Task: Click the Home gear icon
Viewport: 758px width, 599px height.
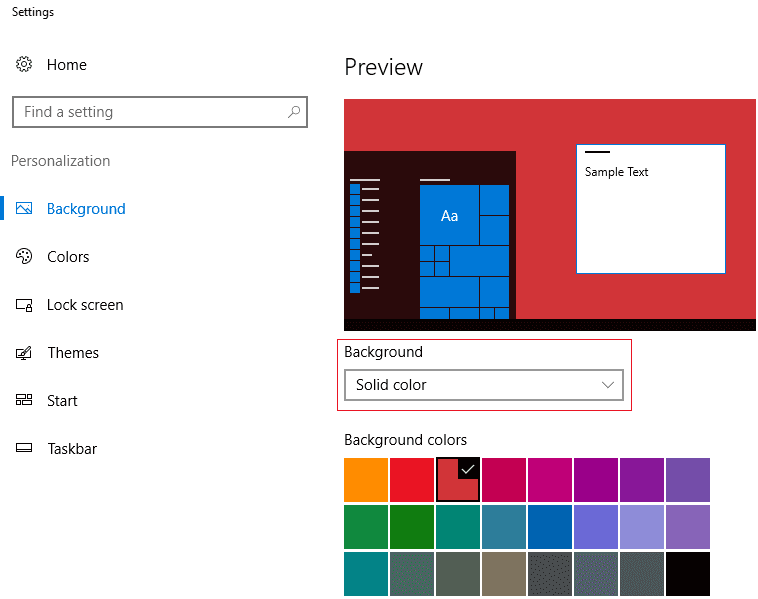Action: tap(24, 64)
